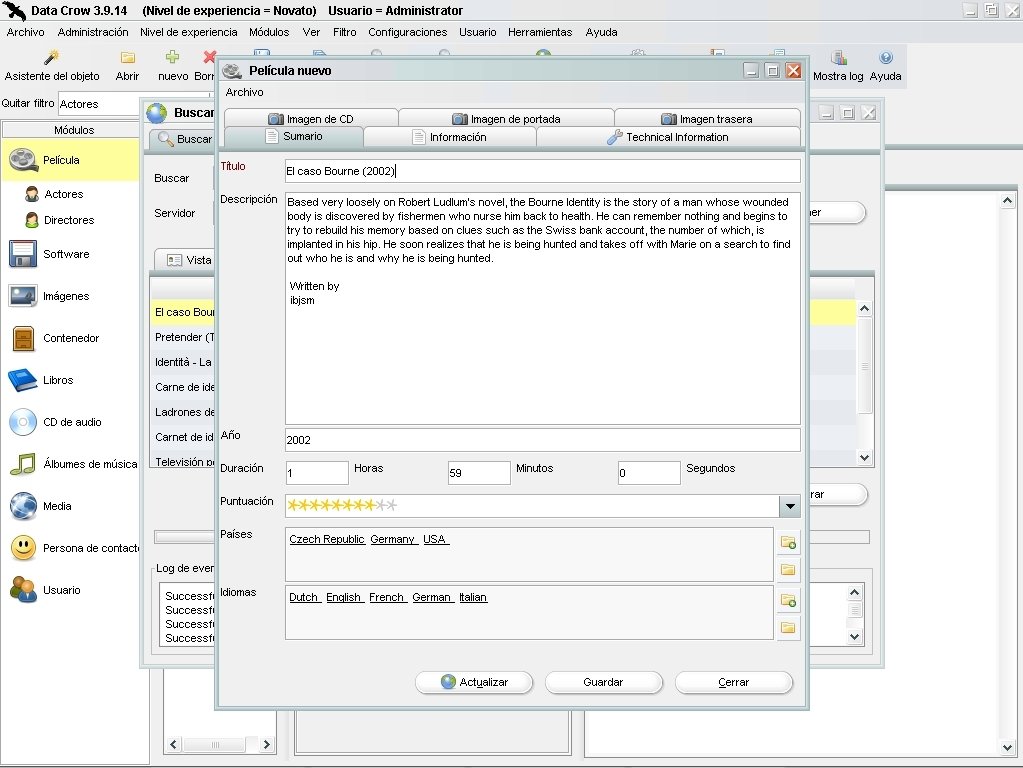Click the nuevo plus toolbar icon
This screenshot has height=768, width=1023.
(x=173, y=66)
